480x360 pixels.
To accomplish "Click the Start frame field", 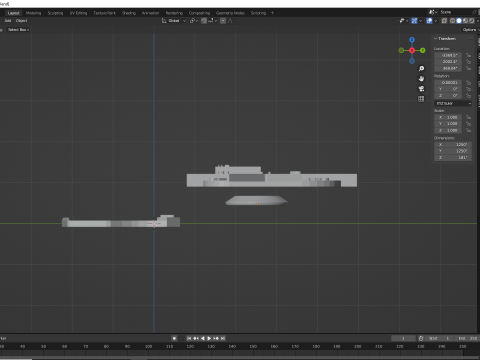I will [x=439, y=338].
